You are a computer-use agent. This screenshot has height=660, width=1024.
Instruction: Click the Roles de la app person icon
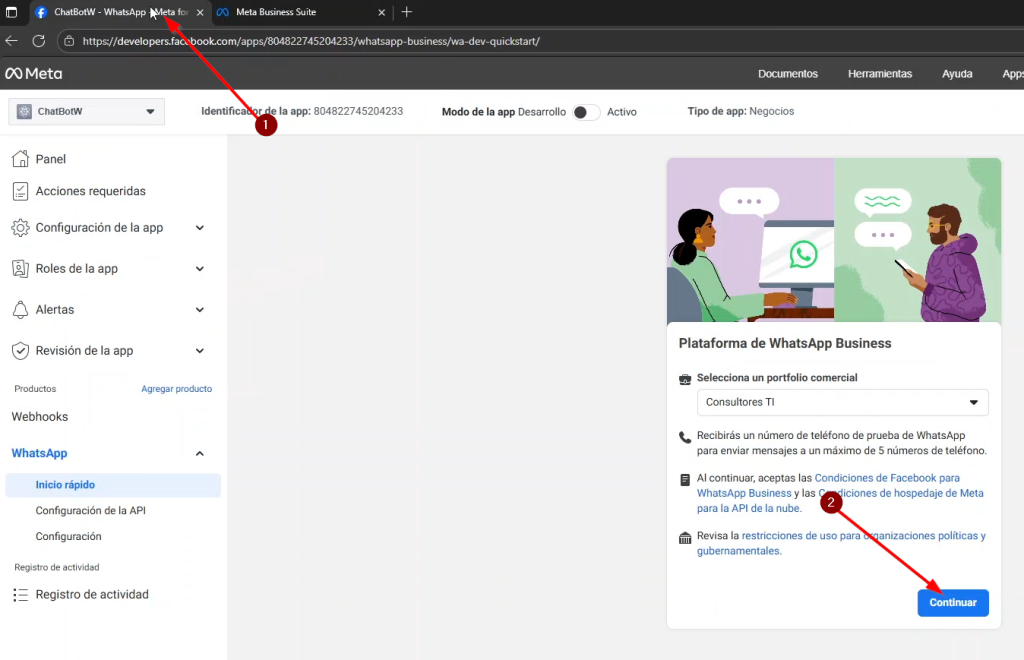[x=20, y=268]
